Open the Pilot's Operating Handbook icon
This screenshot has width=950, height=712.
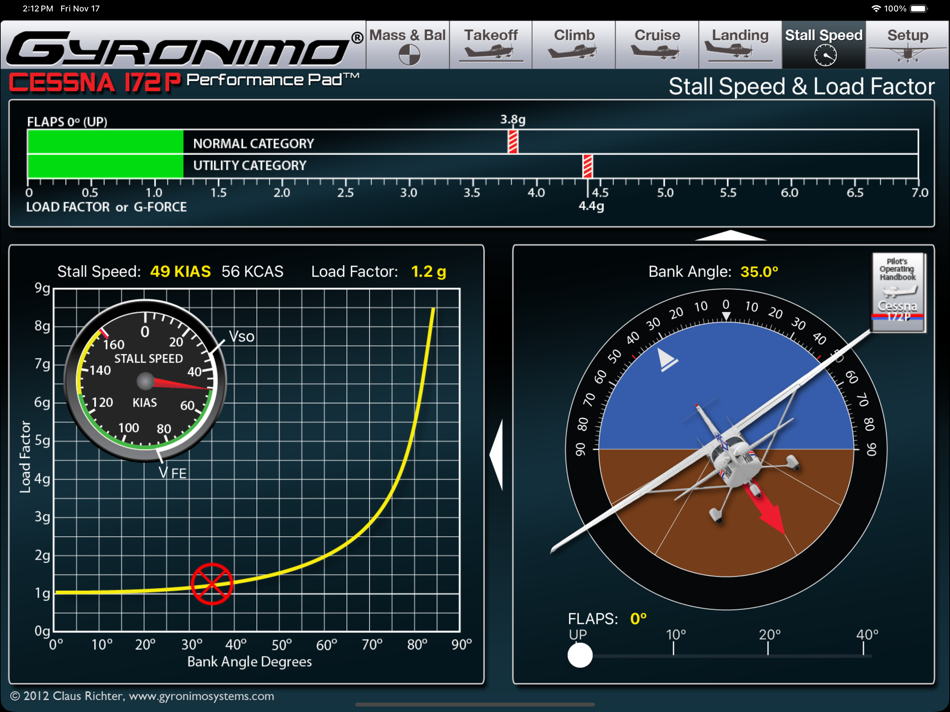[x=898, y=292]
